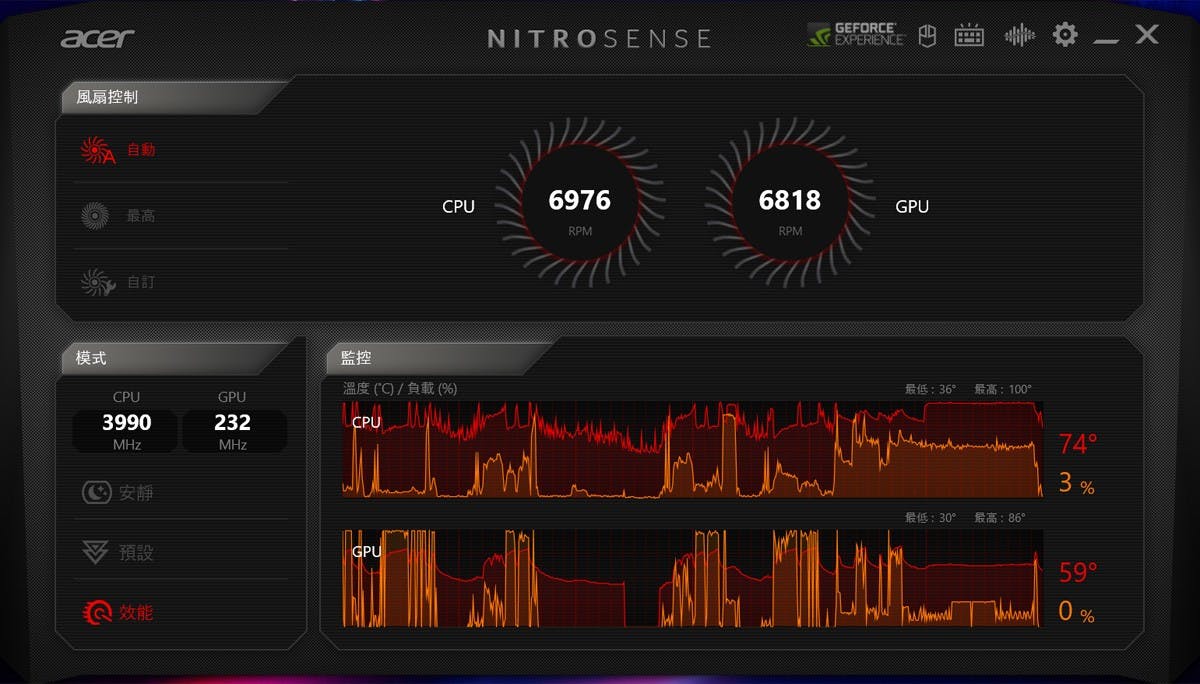Click the CPU temperature and load graph
This screenshot has height=684, width=1200.
692,449
